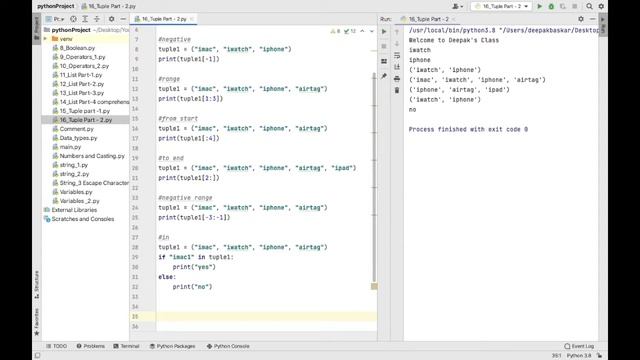Go to previous highlighted error arrow
This screenshot has width=640, height=360.
click(362, 31)
